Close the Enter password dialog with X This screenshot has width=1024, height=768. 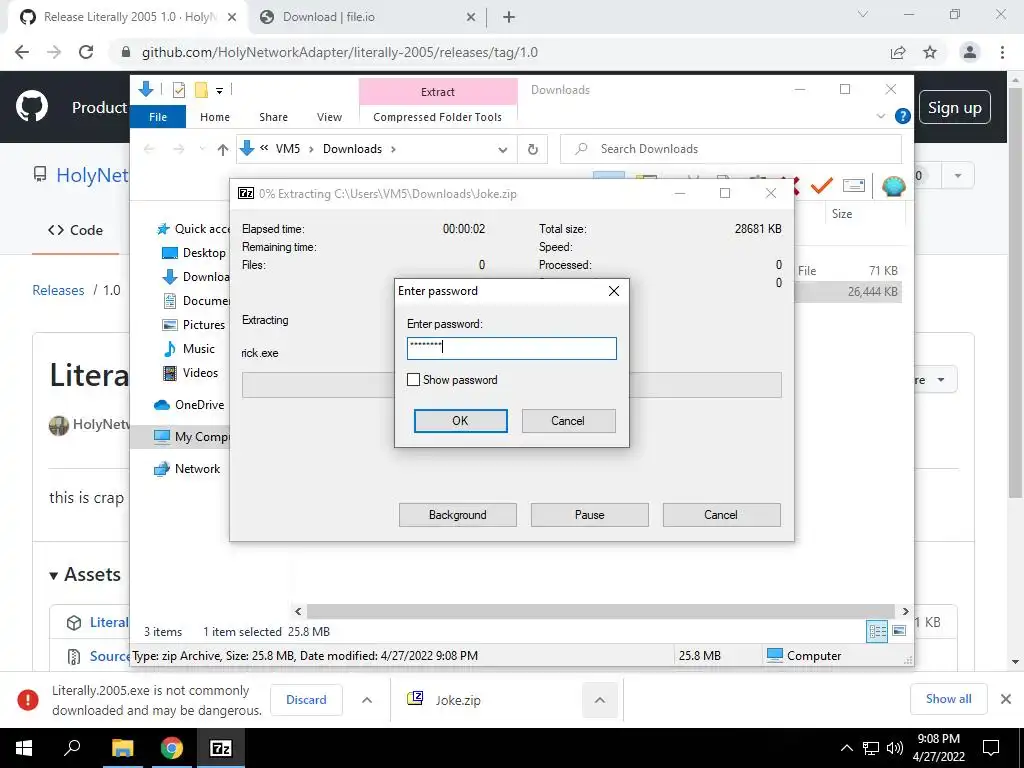[x=614, y=291]
